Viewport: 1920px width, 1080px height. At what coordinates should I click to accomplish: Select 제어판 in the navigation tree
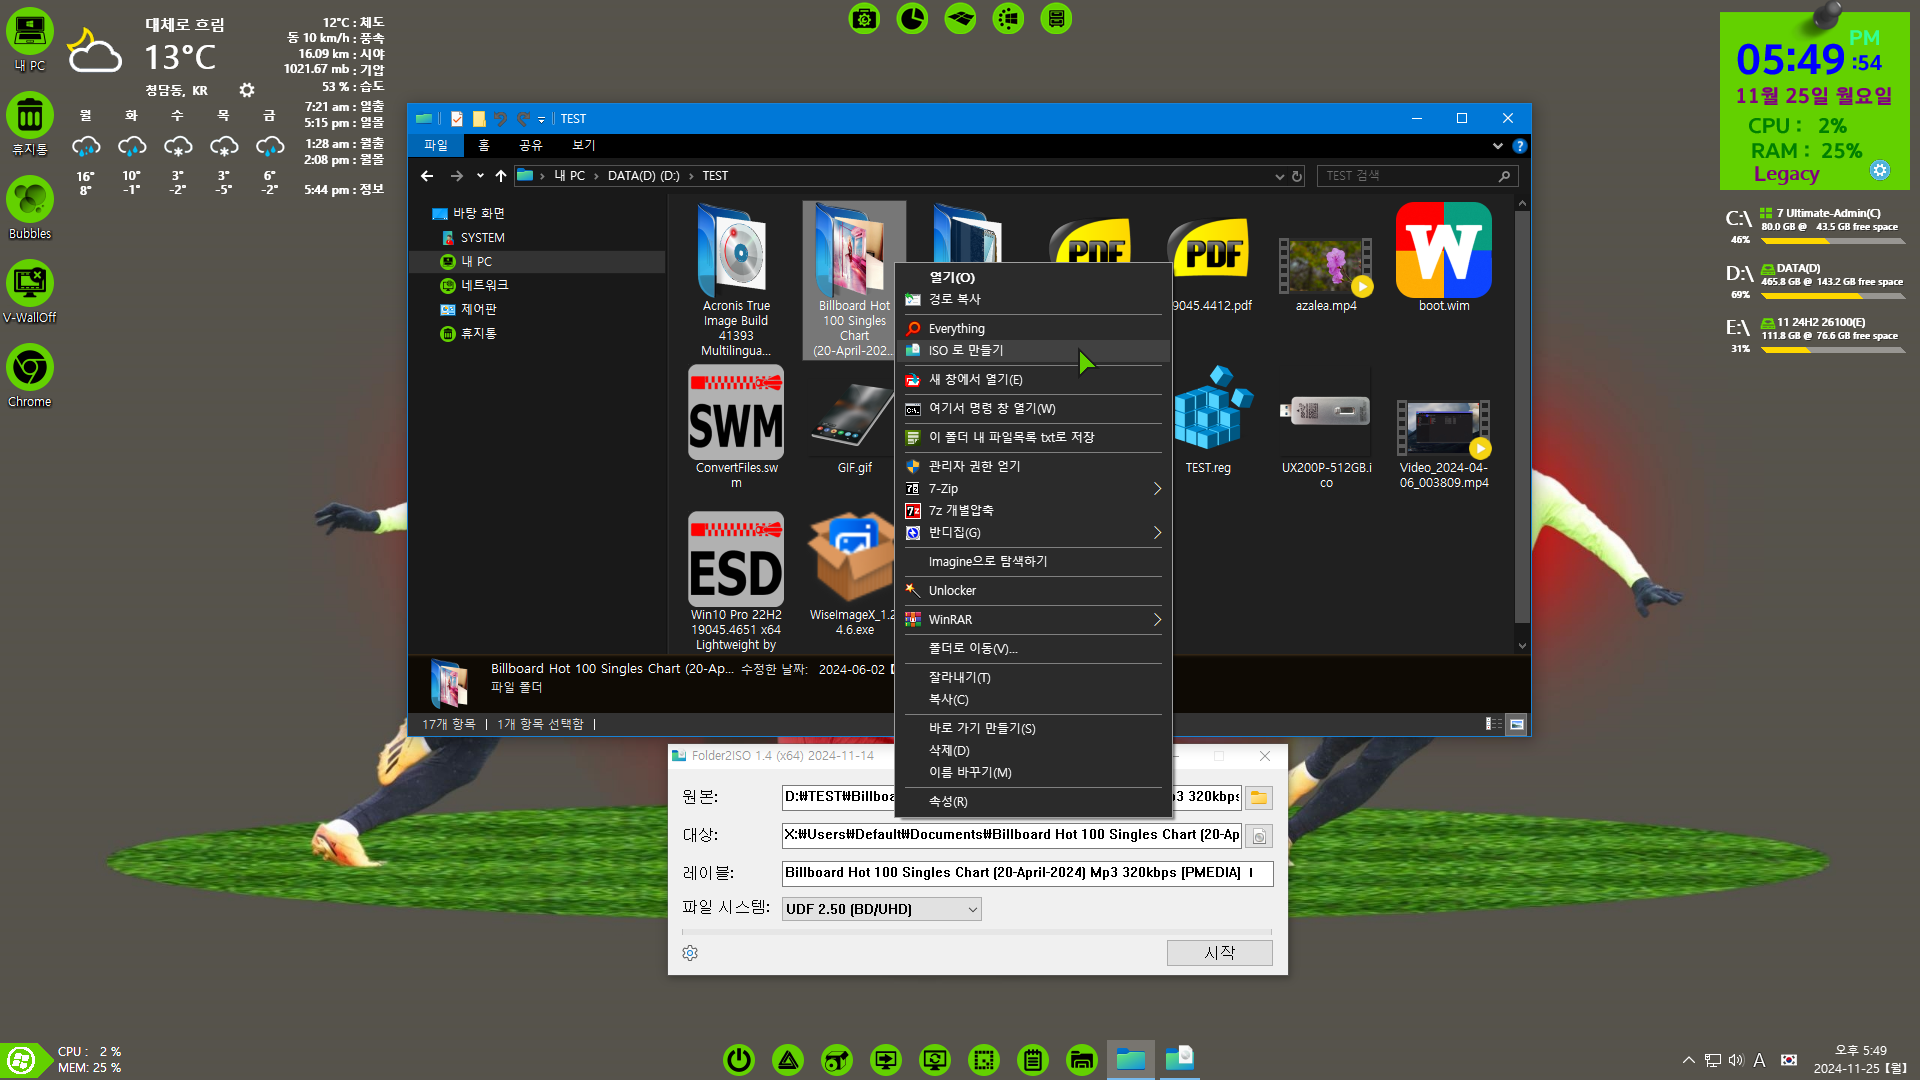tap(478, 309)
